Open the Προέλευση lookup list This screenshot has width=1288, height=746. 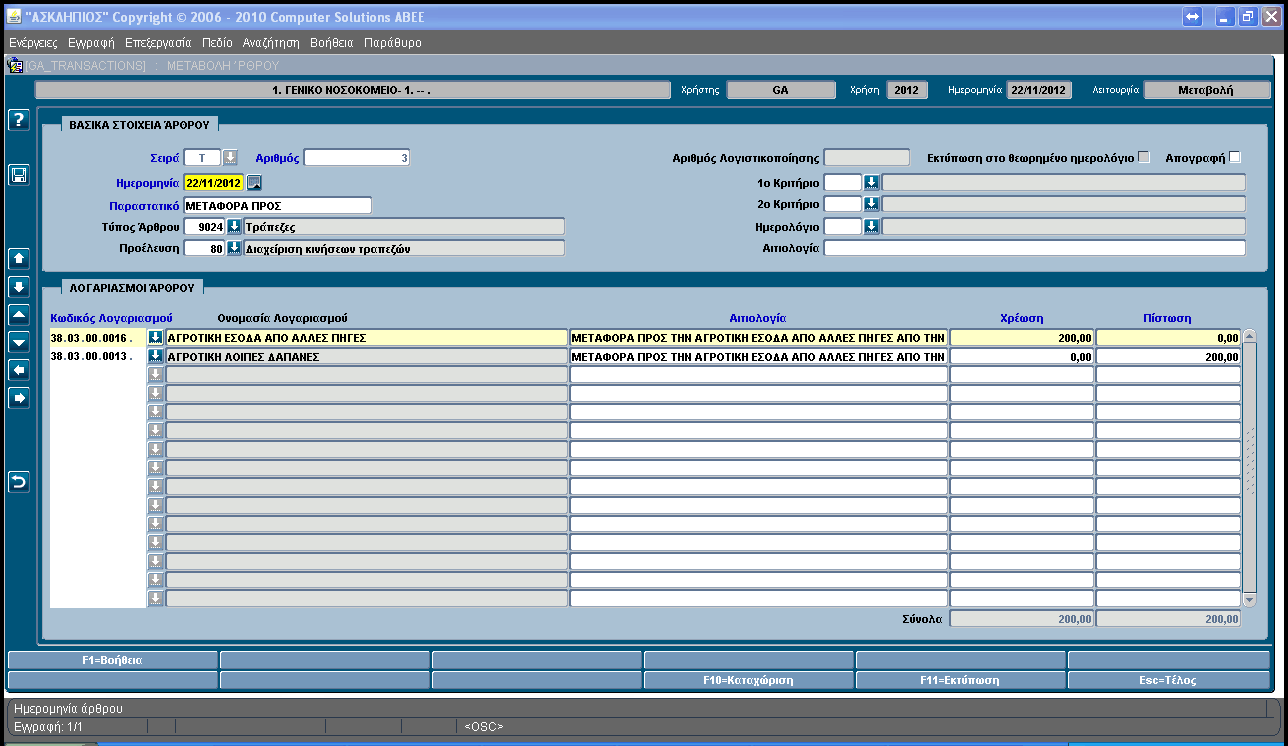click(x=234, y=248)
